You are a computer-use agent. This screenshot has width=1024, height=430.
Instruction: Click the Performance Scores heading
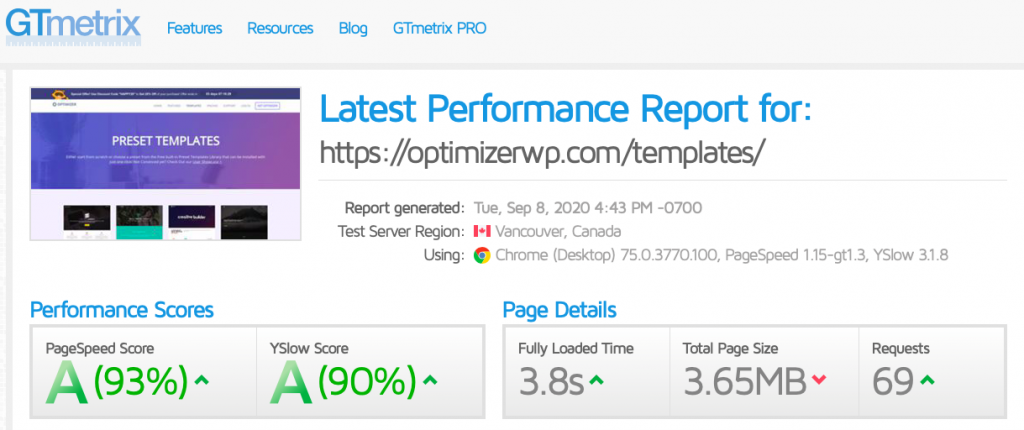coord(122,310)
